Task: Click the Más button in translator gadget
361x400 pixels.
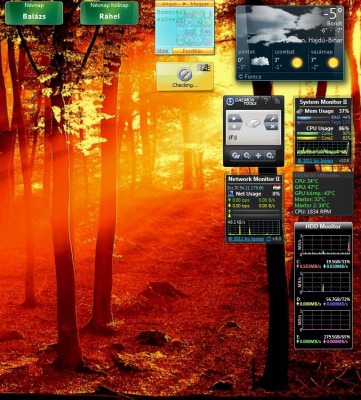Action: coord(162,51)
